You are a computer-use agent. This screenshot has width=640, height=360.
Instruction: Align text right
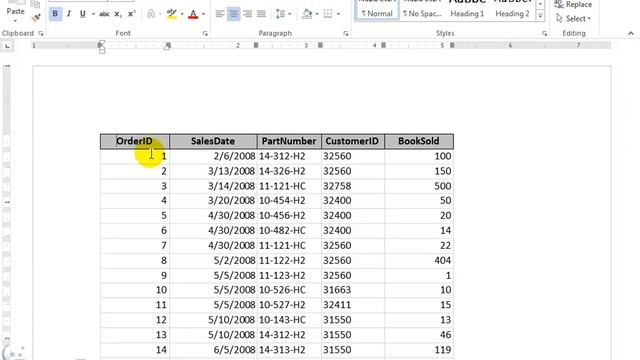247,14
